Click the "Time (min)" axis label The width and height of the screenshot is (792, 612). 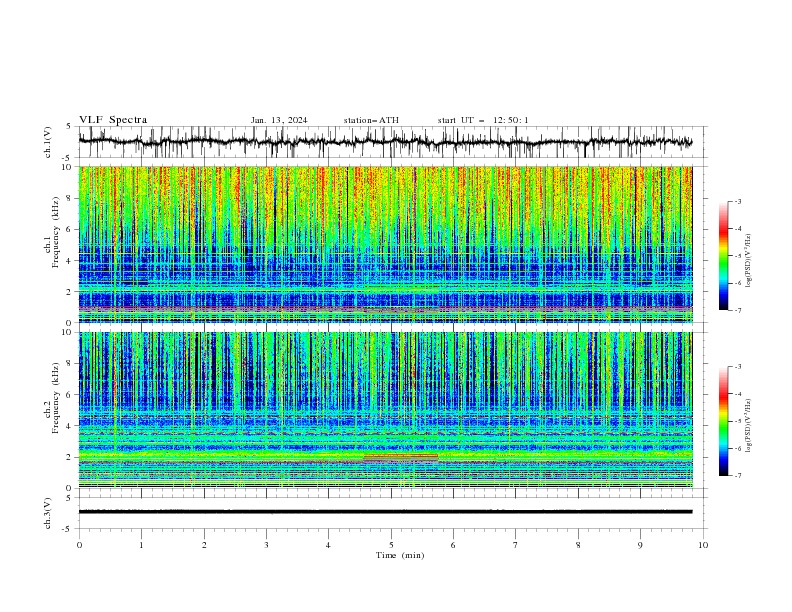click(x=400, y=555)
